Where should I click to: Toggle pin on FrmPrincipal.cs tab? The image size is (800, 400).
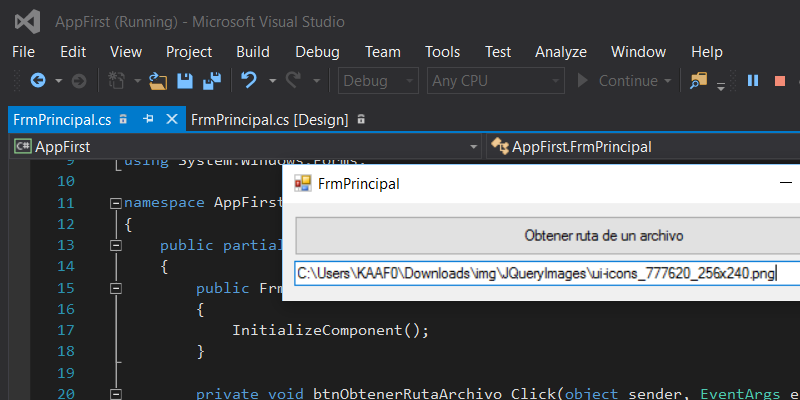tap(148, 119)
